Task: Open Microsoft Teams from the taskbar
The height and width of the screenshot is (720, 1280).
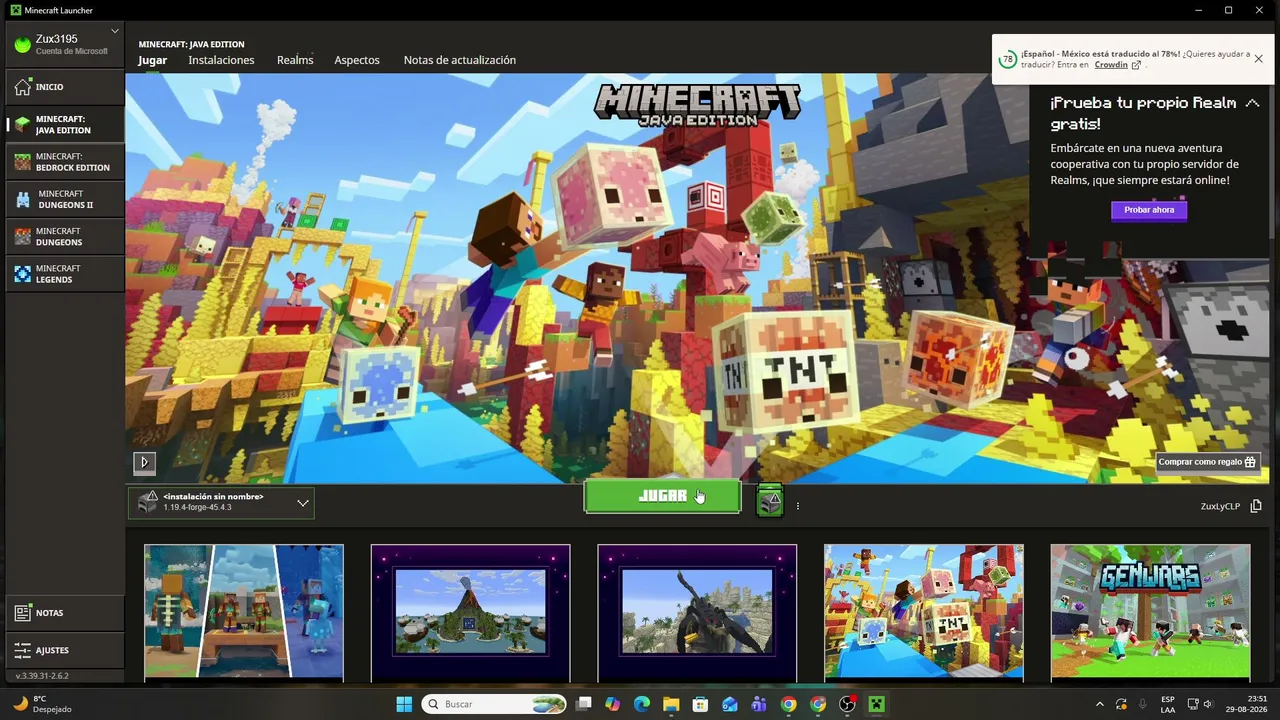Action: click(759, 704)
